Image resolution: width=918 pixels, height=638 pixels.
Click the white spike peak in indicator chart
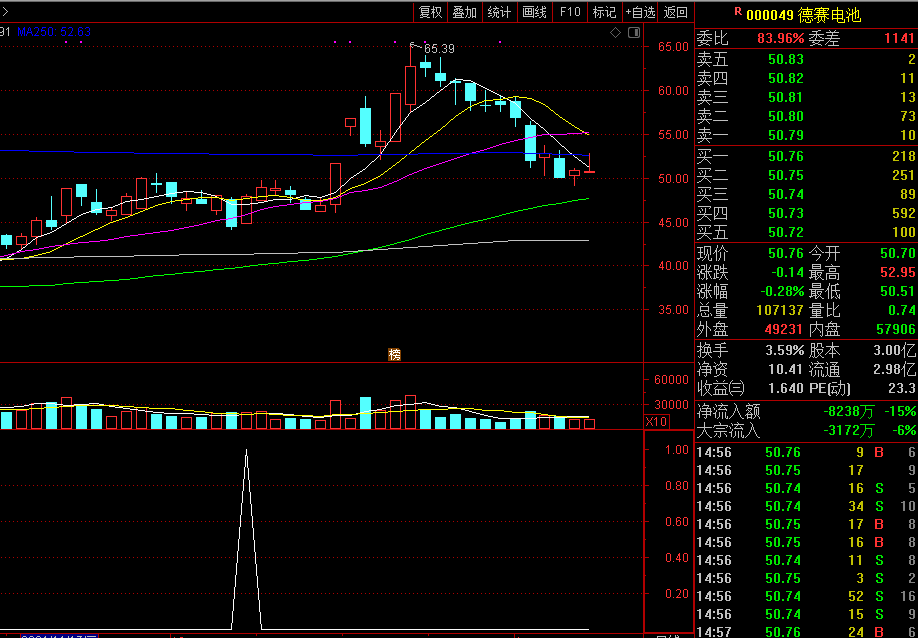point(246,451)
